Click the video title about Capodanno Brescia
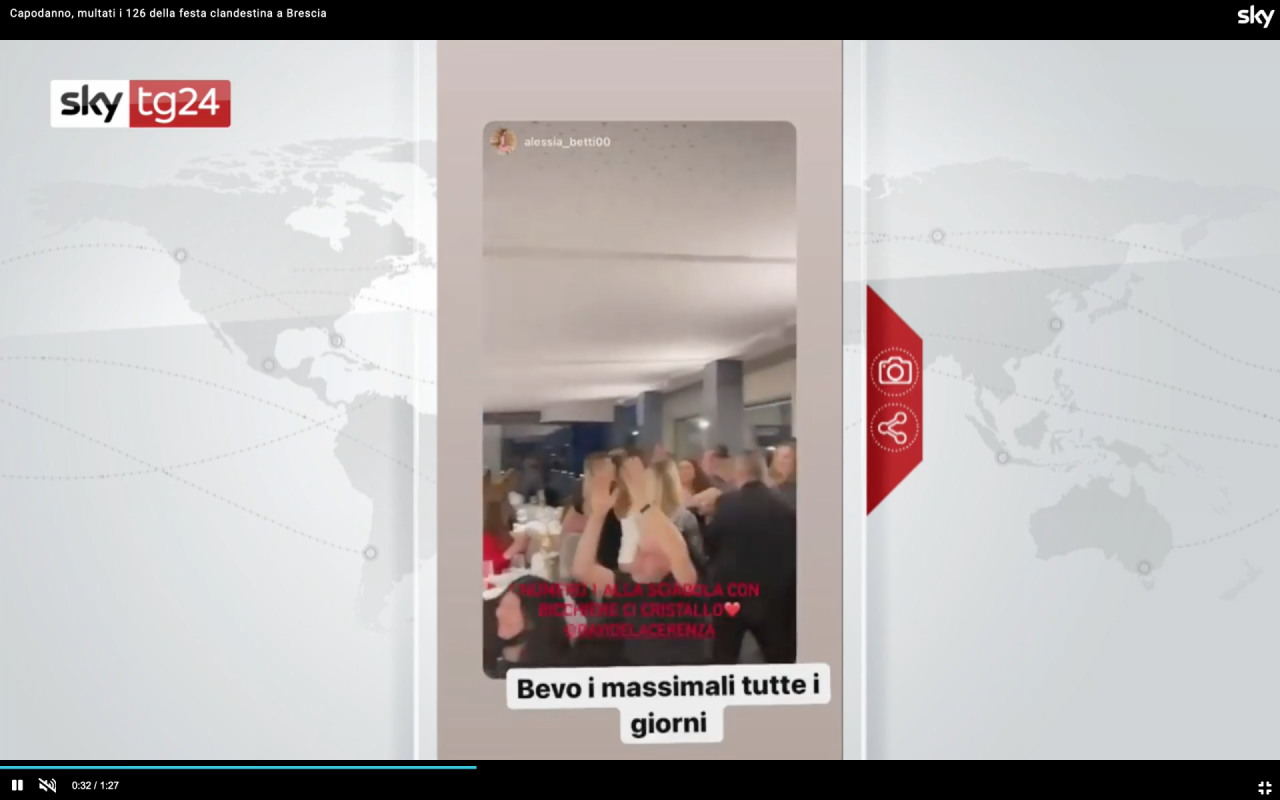The image size is (1280, 800). [168, 13]
